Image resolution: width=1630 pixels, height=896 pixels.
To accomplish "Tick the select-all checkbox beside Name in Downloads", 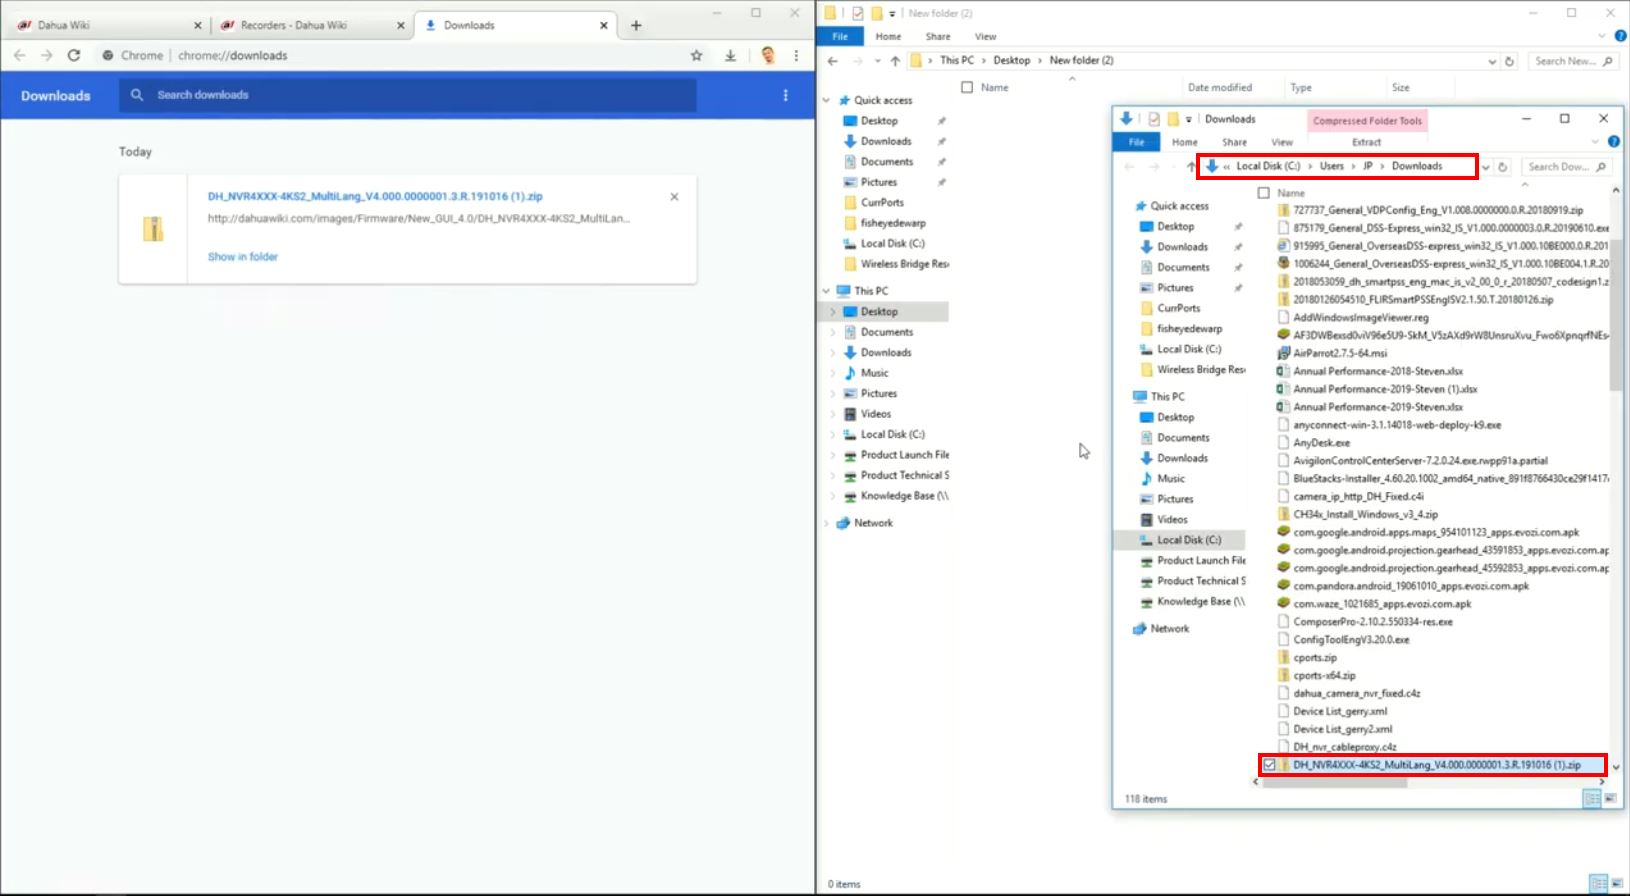I will click(1264, 193).
